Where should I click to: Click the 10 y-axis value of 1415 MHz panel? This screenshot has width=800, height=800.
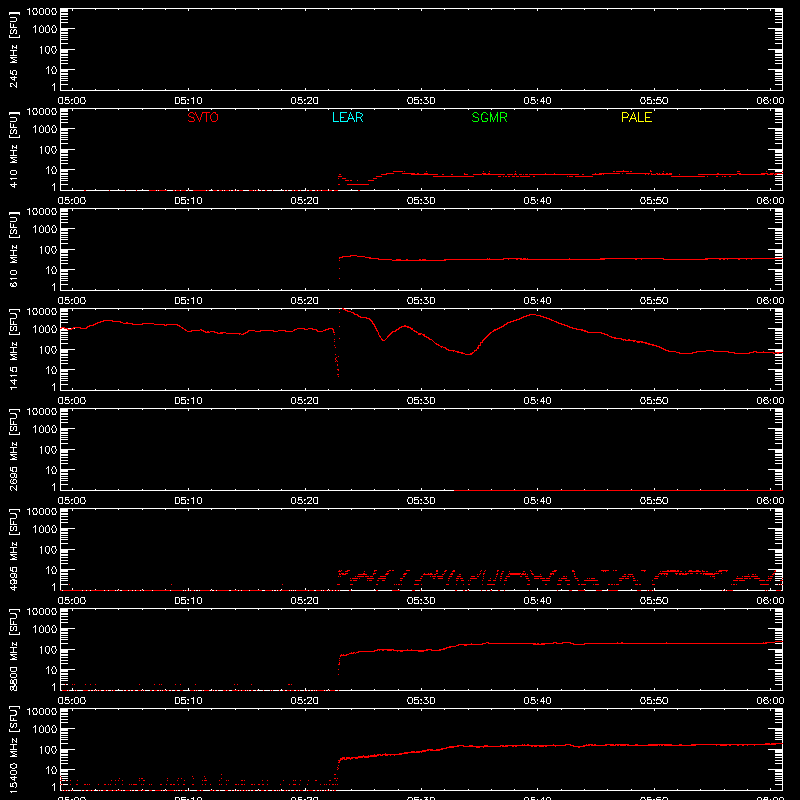[52, 370]
